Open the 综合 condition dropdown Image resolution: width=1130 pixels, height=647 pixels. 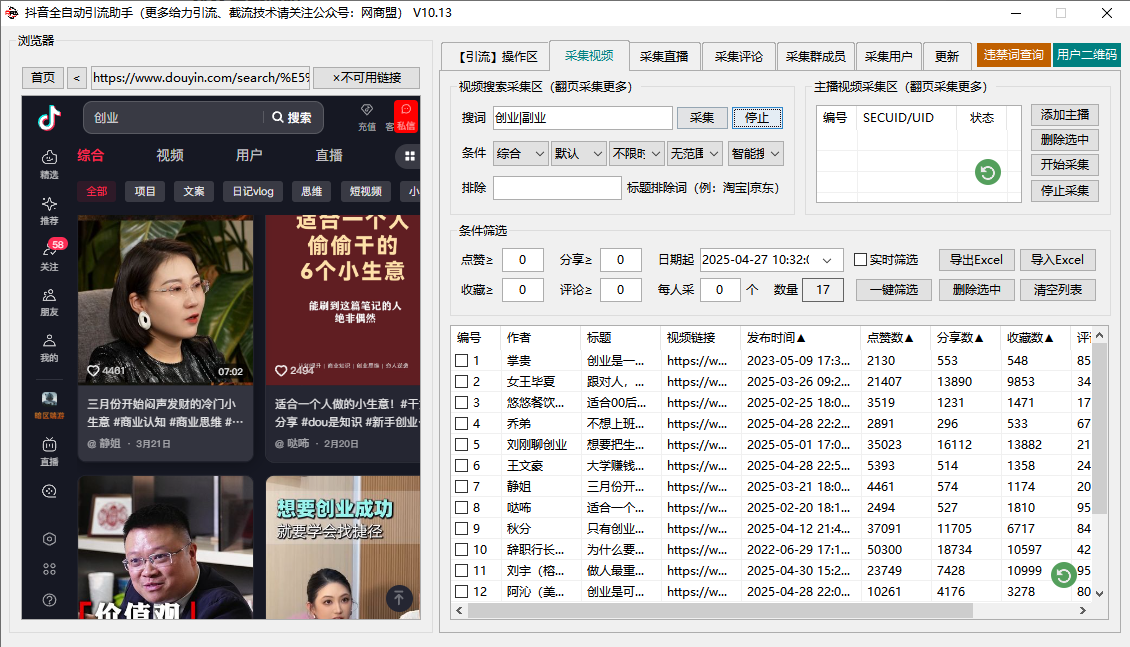[520, 153]
